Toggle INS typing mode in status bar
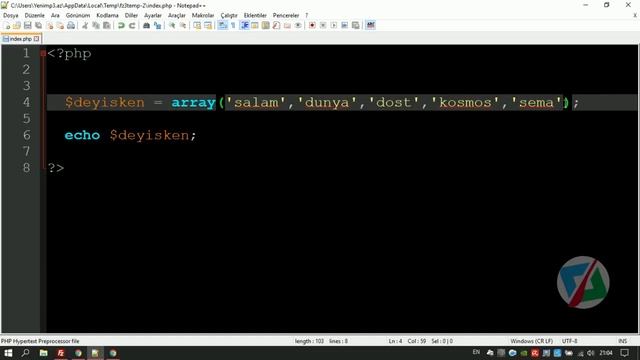Screen dimensions: 640x360 pos(622,341)
